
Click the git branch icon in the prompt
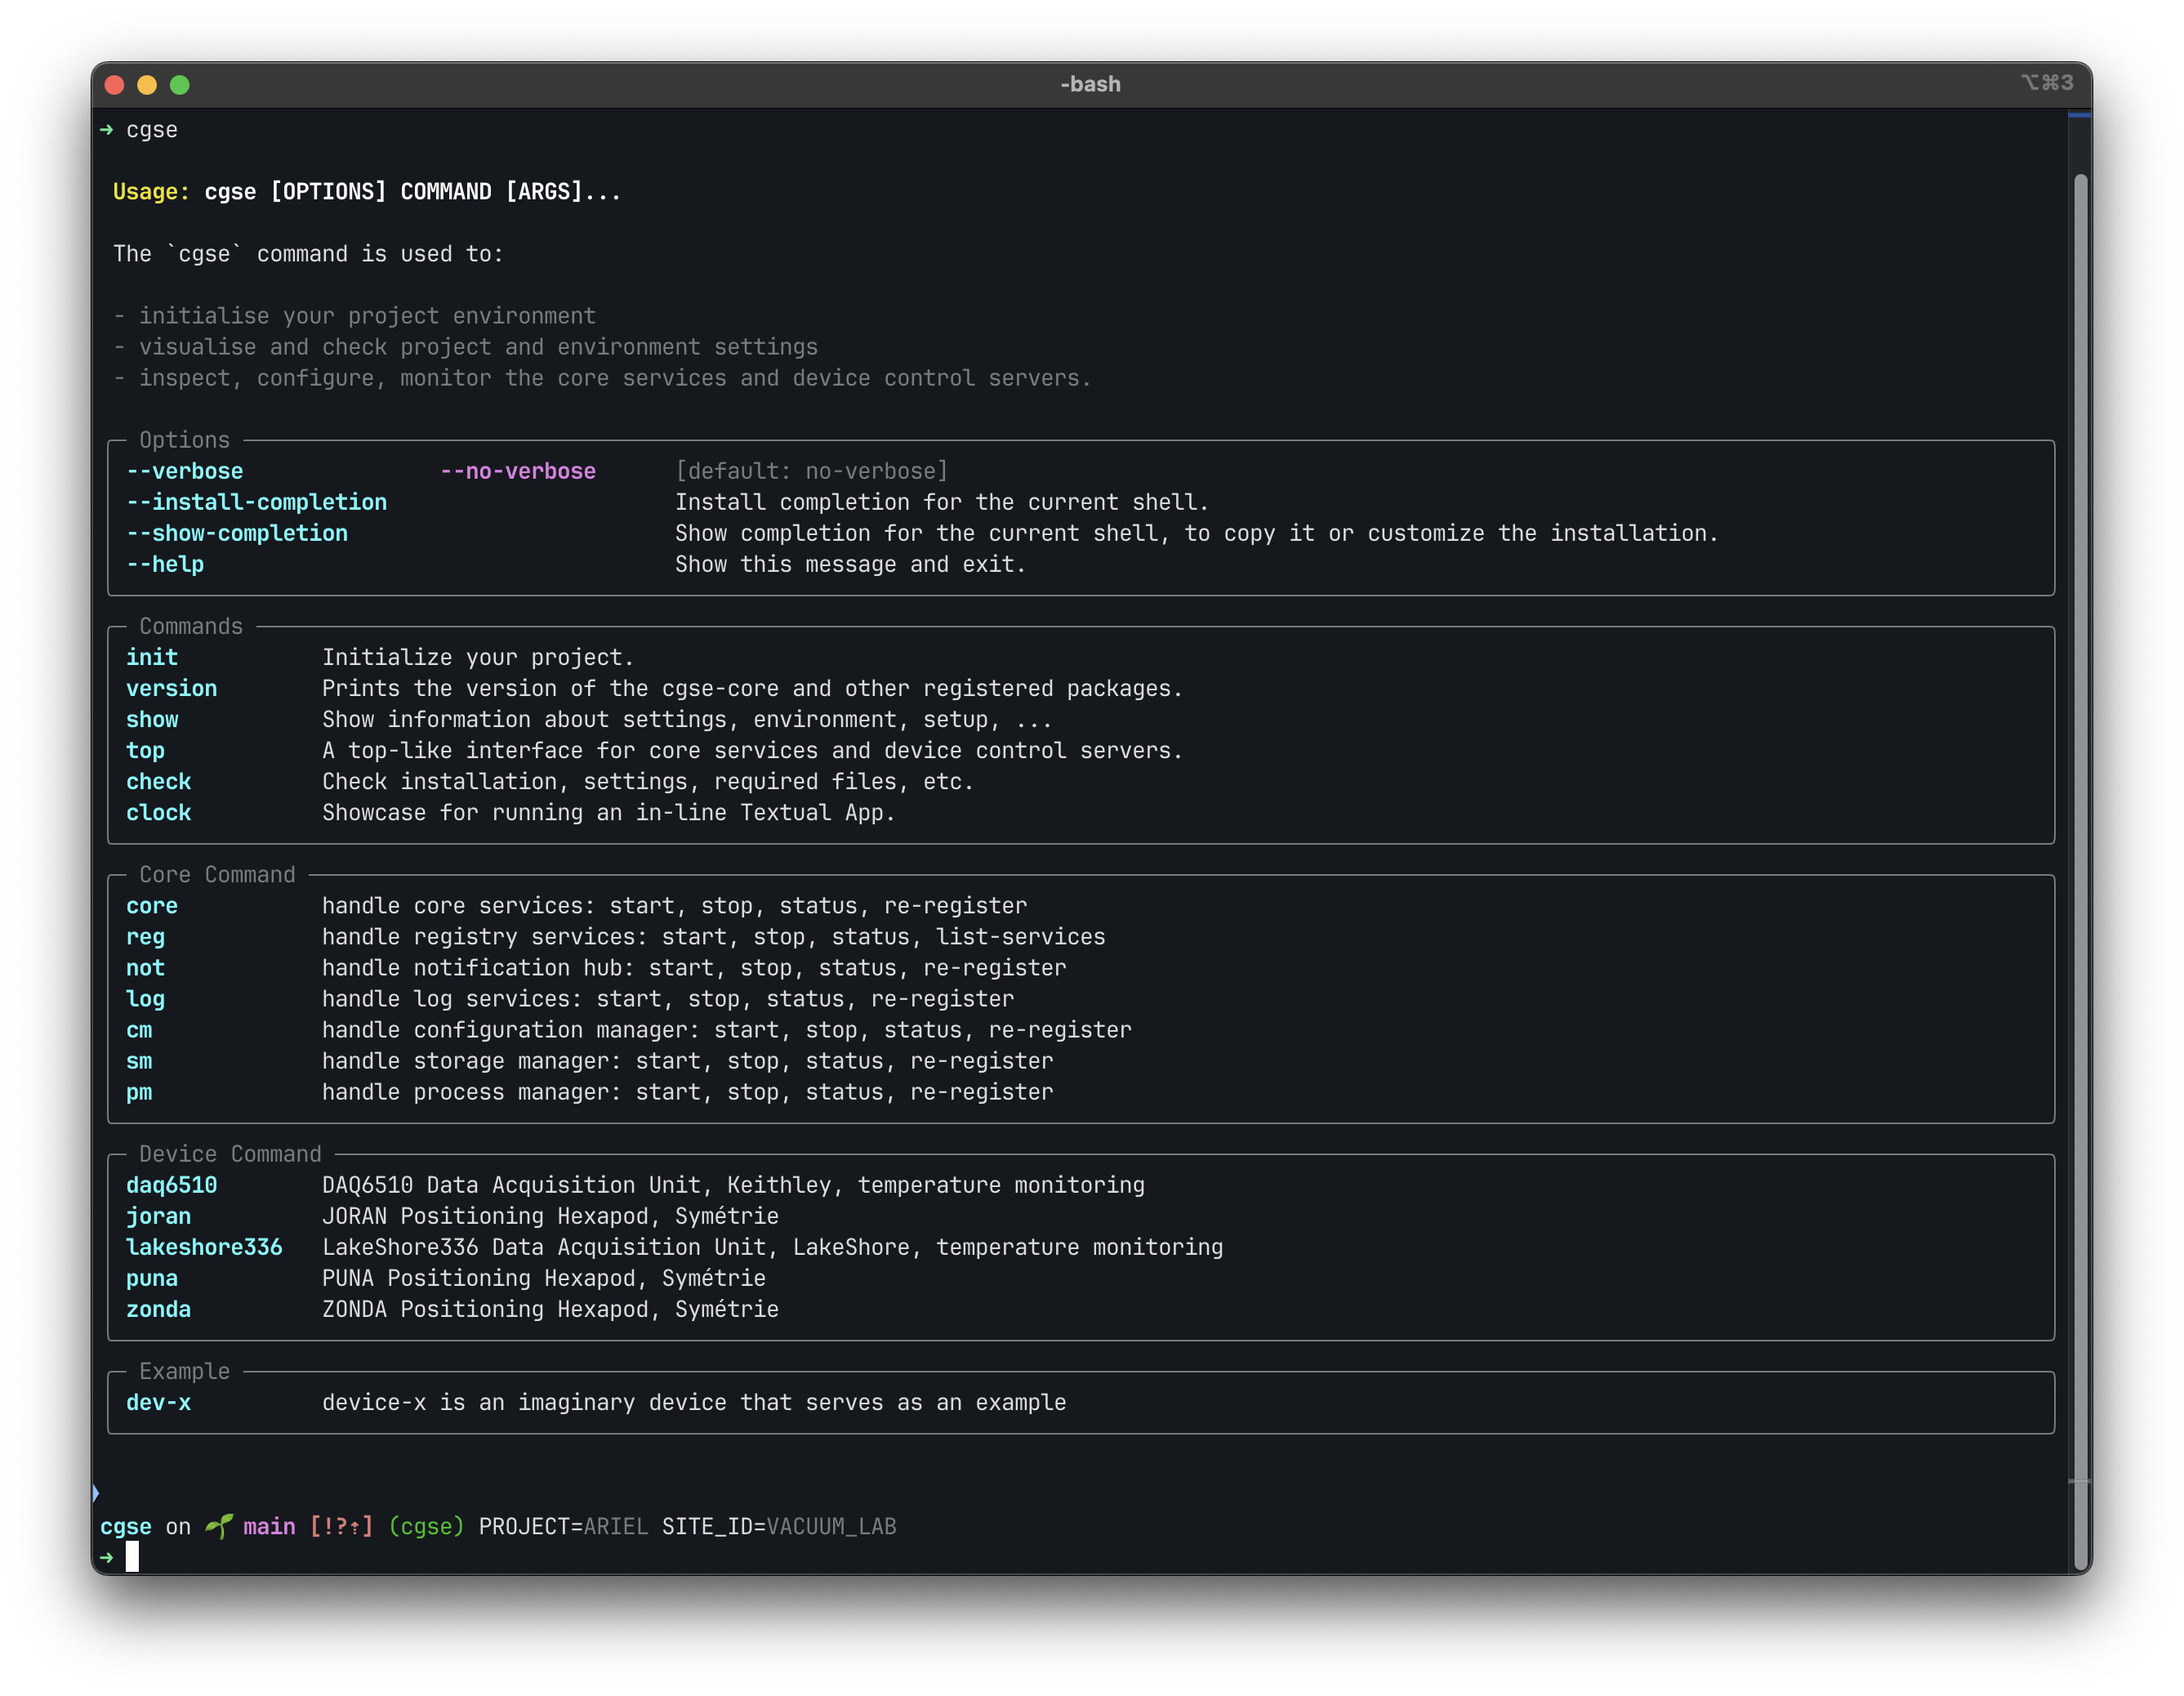pyautogui.click(x=219, y=1527)
